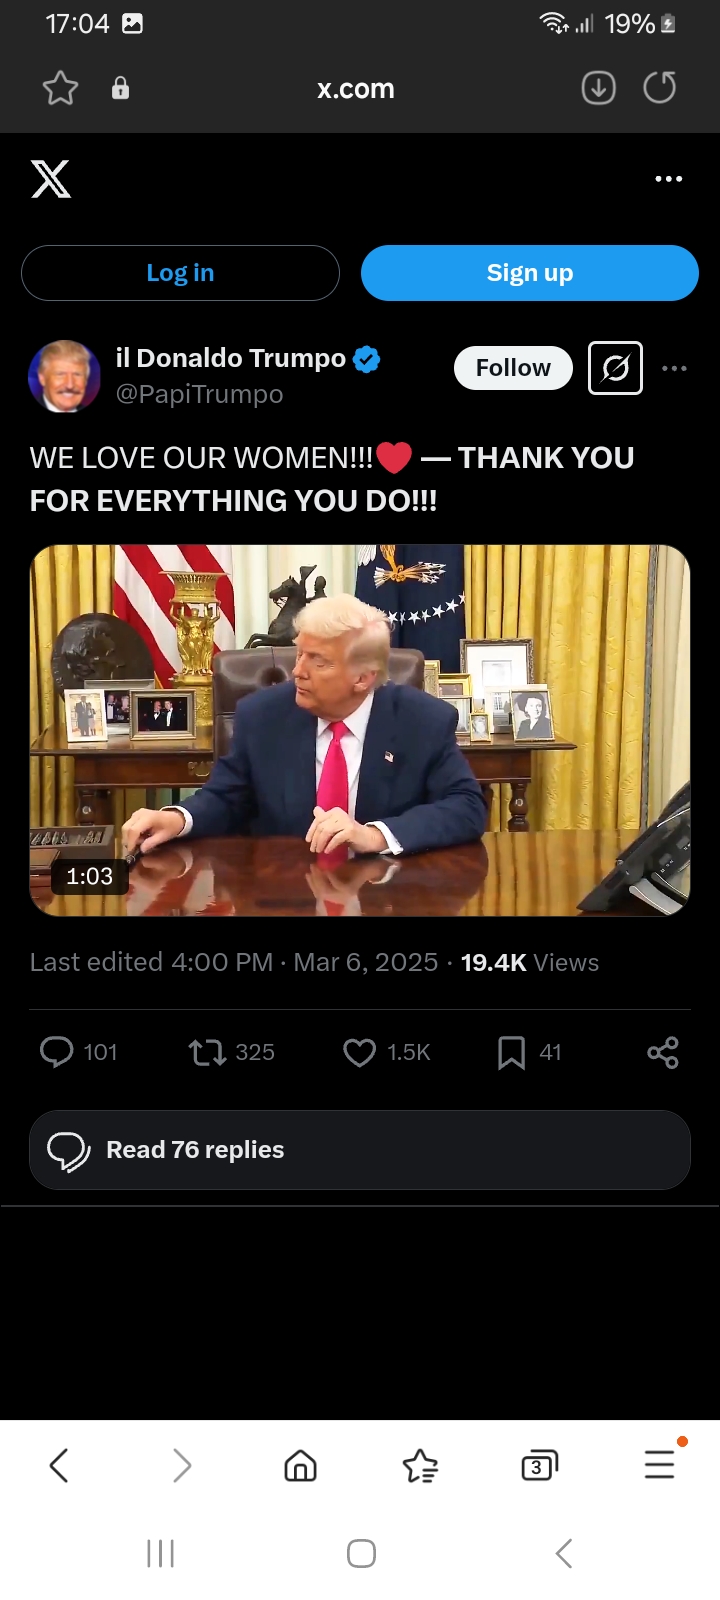Click the Sign up button
The height and width of the screenshot is (1600, 720).
pos(530,273)
